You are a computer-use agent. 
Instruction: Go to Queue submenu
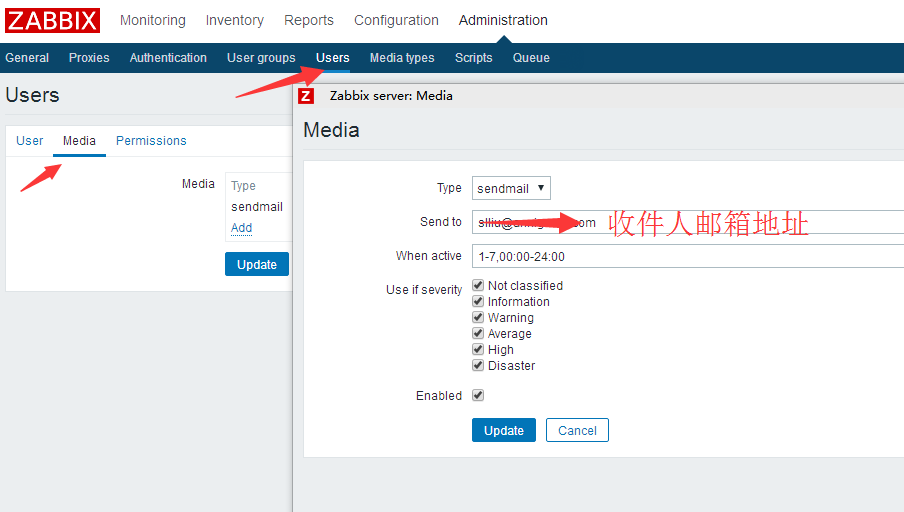pos(531,58)
